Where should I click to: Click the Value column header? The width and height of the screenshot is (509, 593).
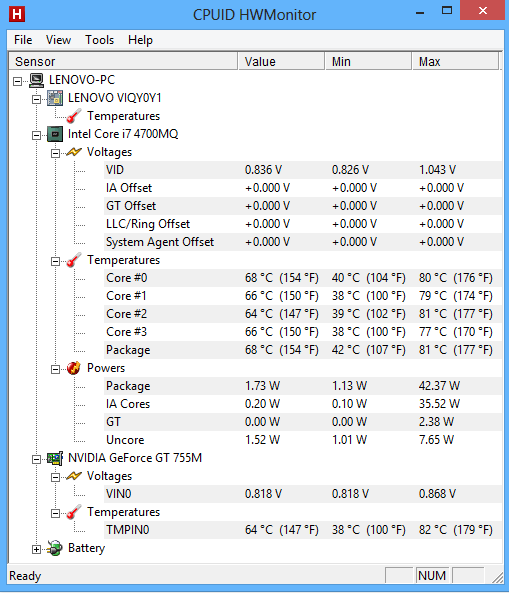[281, 61]
